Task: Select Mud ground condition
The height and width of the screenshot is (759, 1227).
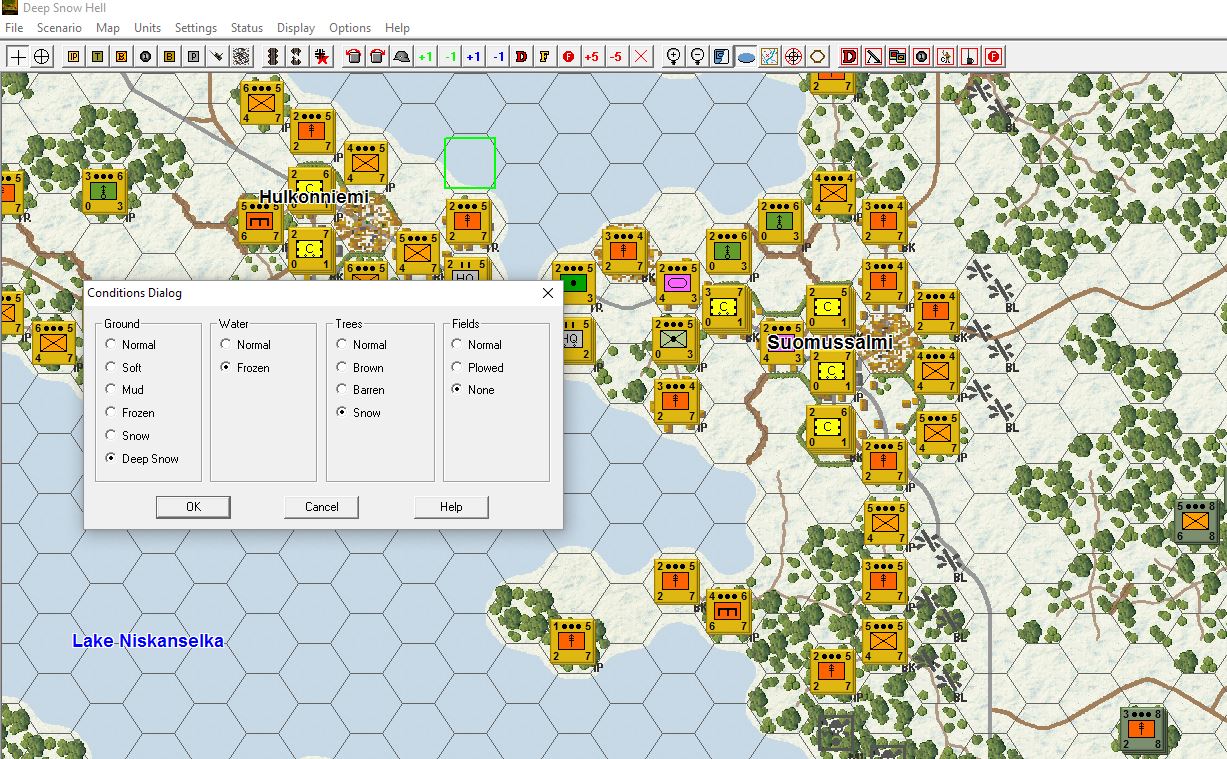Action: [x=112, y=390]
